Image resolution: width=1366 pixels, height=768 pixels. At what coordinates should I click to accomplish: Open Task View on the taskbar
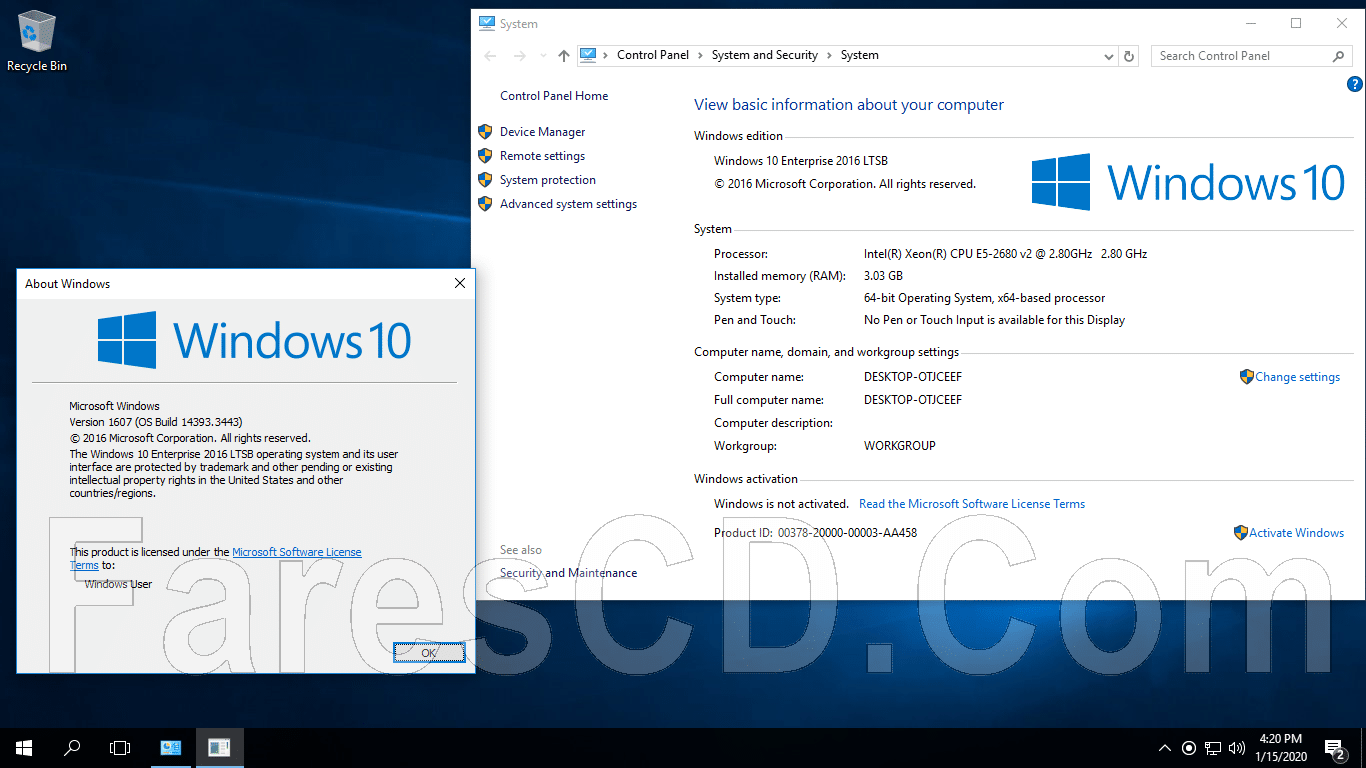pyautogui.click(x=120, y=747)
